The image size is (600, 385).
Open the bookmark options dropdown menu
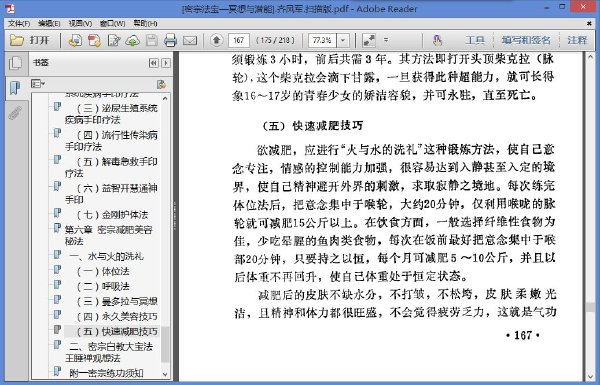pos(38,83)
